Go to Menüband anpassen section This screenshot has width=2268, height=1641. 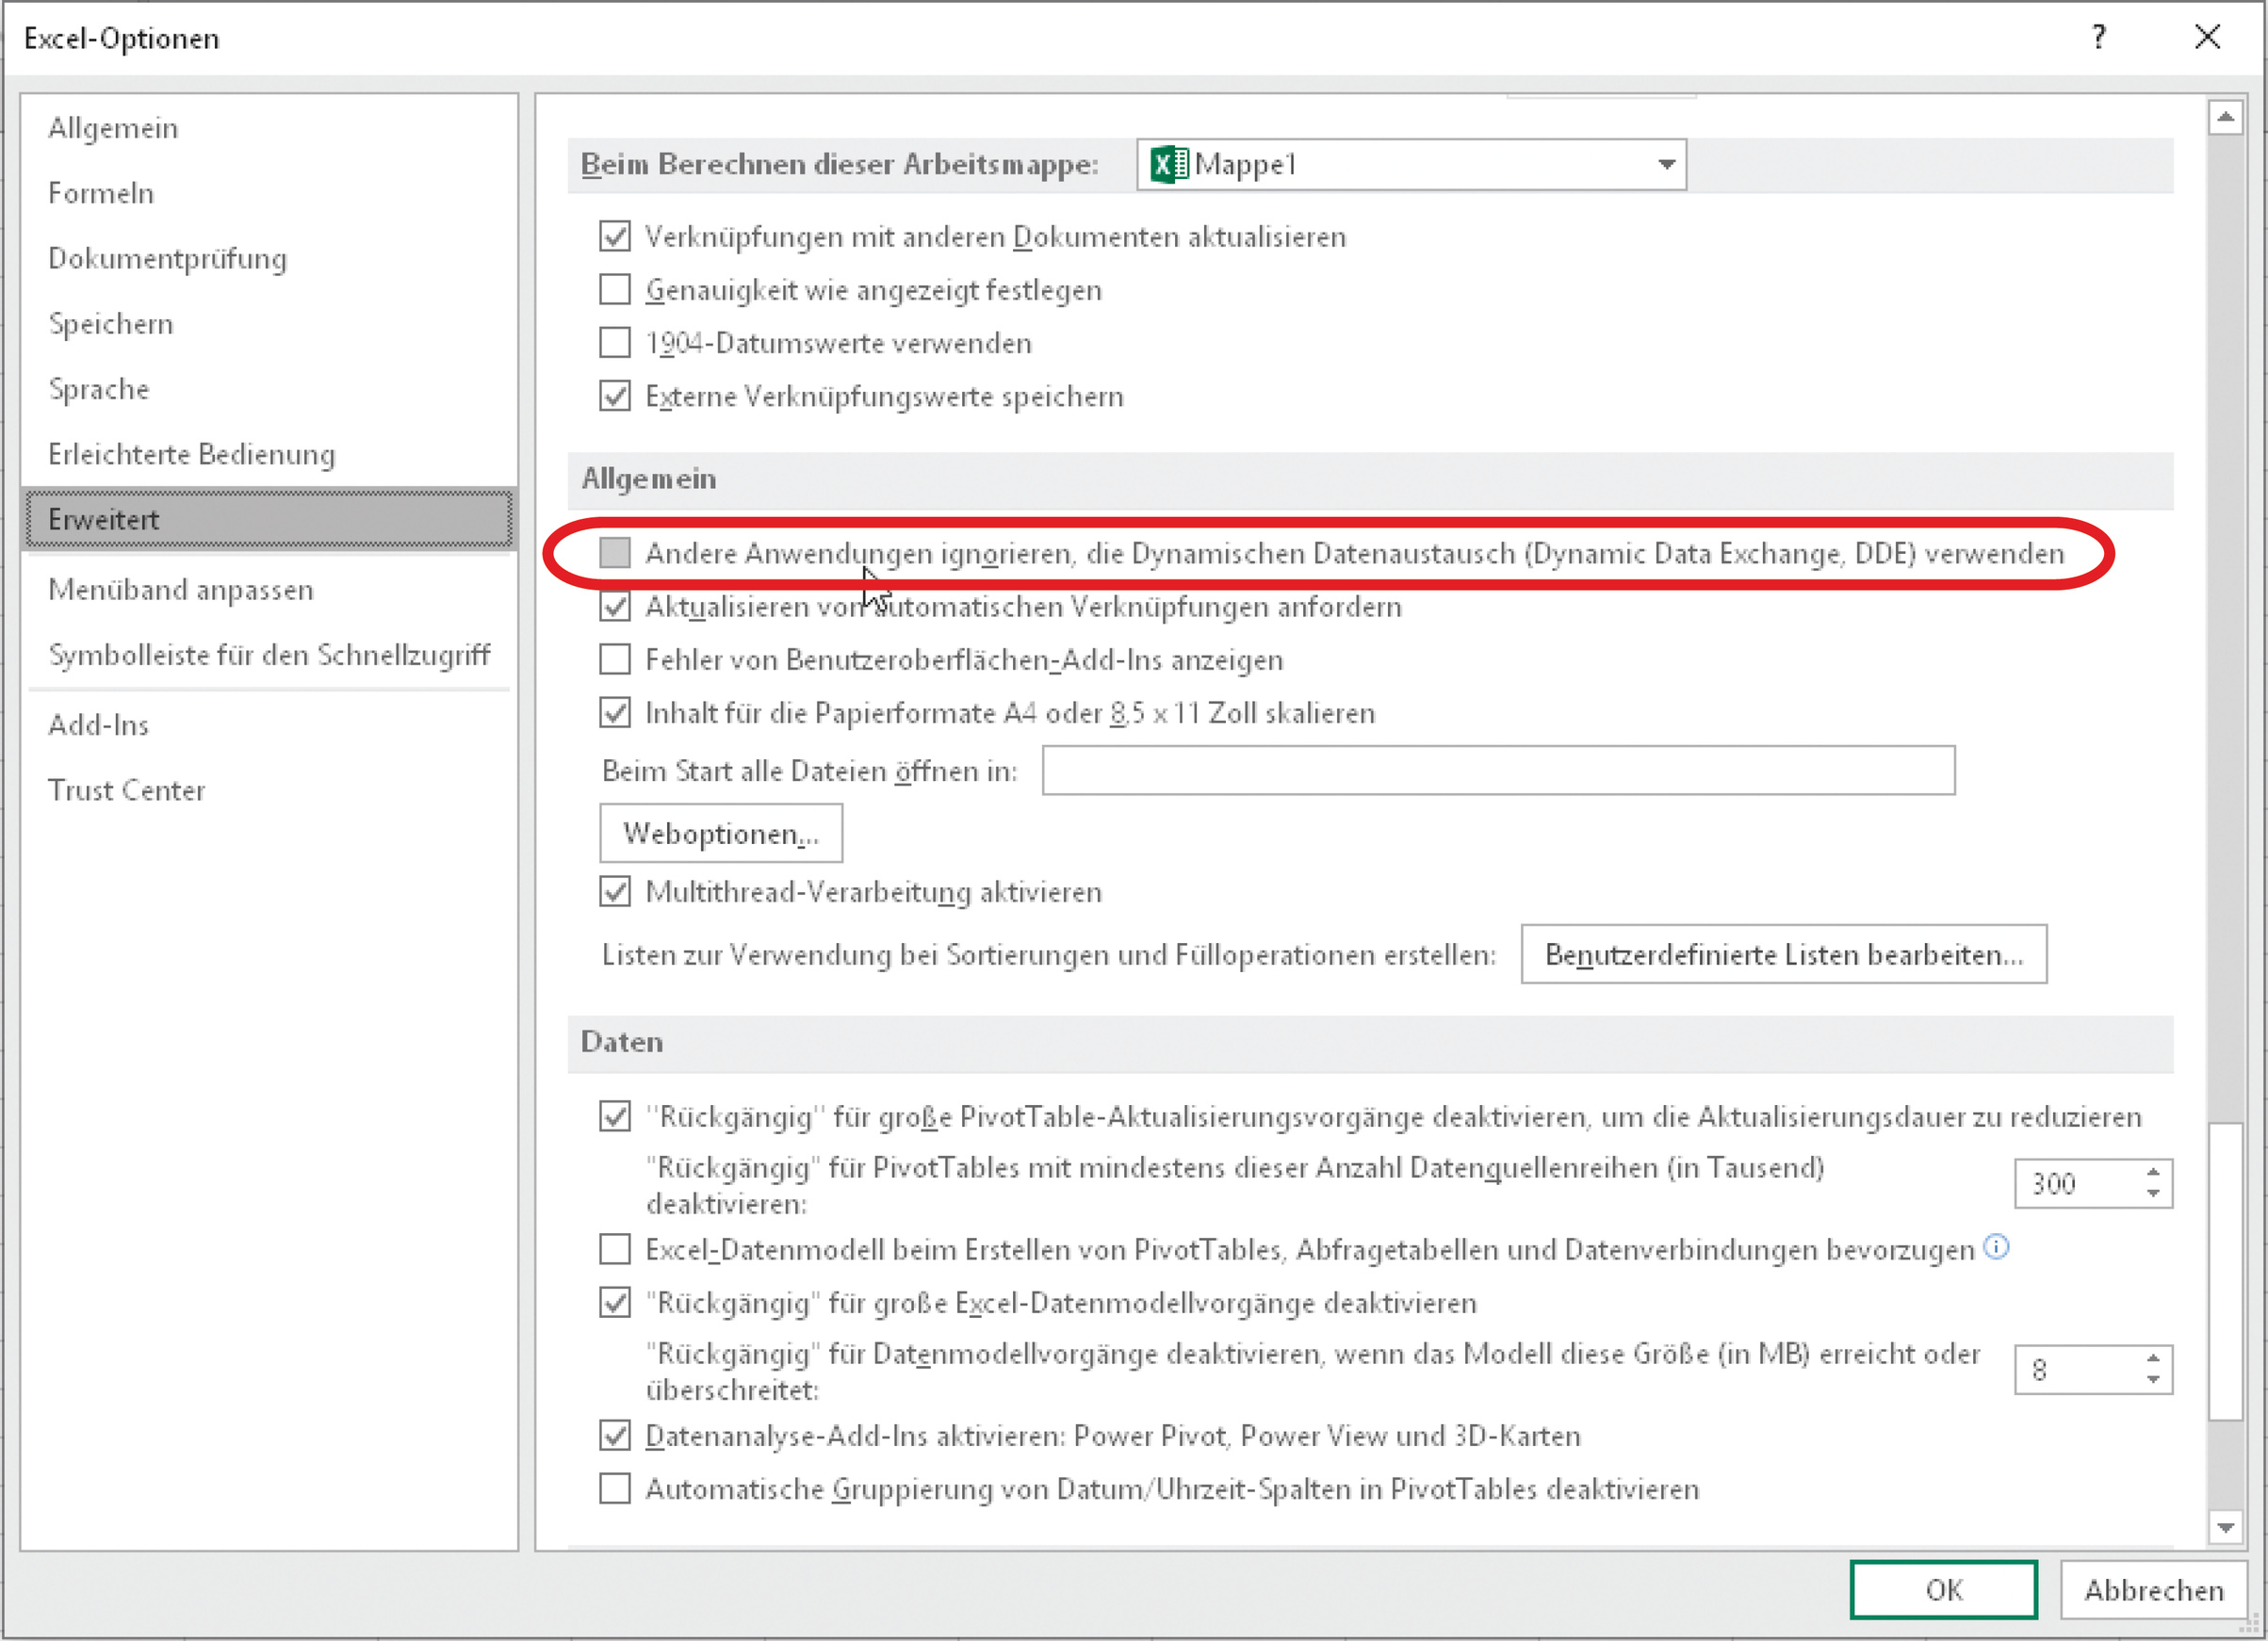coord(181,590)
